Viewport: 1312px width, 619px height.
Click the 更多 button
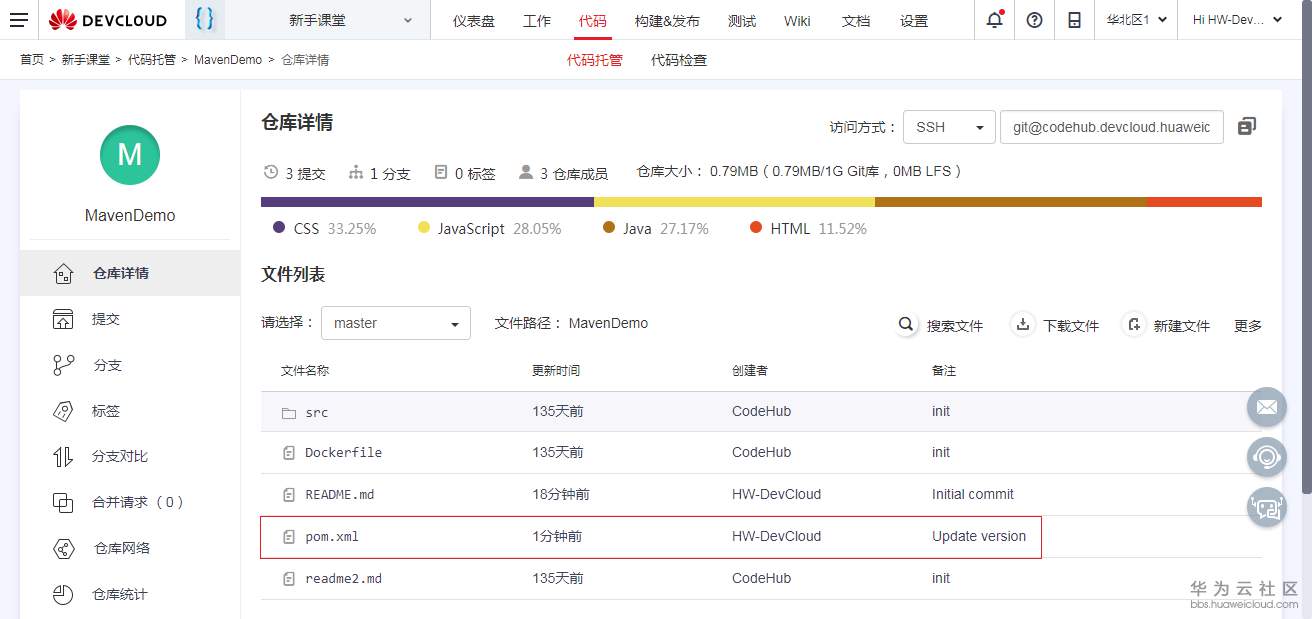pyautogui.click(x=1247, y=323)
